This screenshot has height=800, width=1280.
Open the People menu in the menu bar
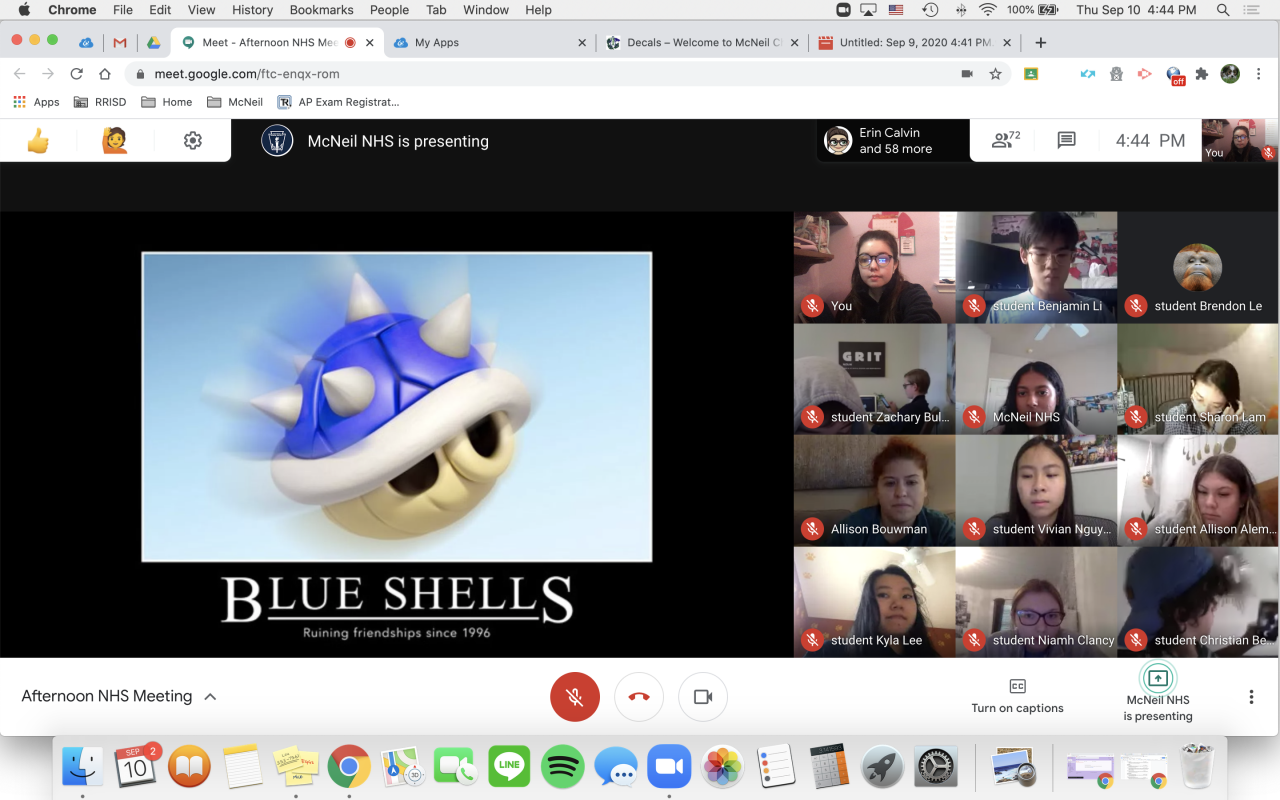[389, 10]
